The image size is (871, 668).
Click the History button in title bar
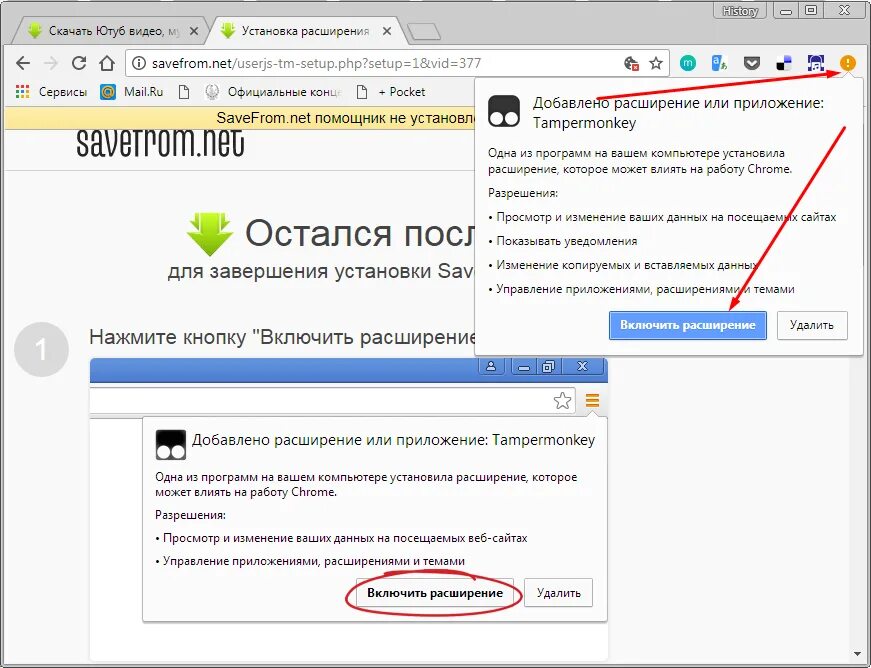tap(740, 11)
